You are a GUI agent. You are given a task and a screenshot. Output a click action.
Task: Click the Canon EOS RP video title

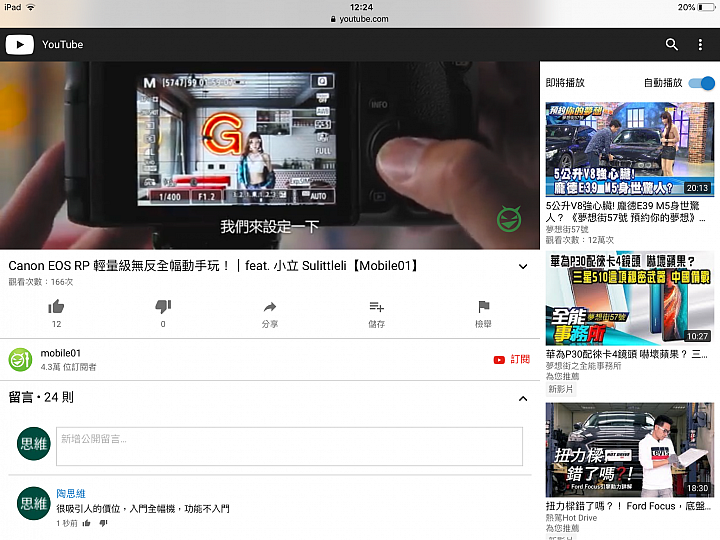pos(214,265)
